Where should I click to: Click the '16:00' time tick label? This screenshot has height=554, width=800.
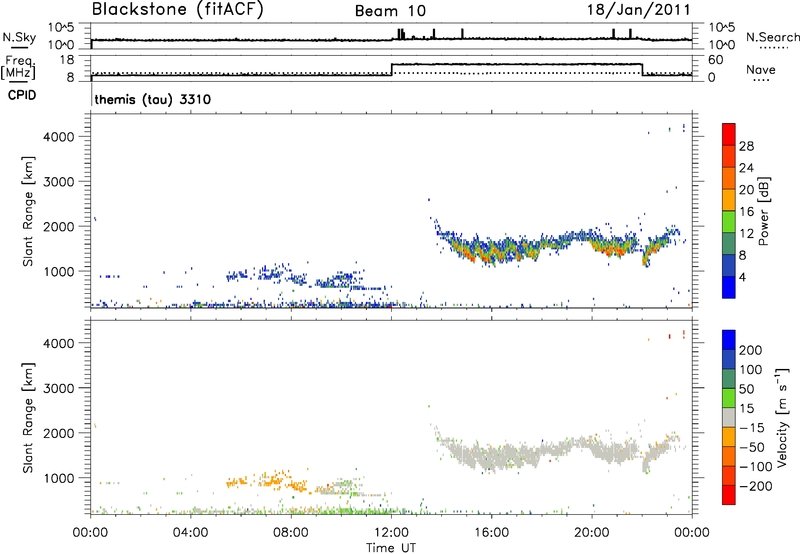tap(491, 533)
